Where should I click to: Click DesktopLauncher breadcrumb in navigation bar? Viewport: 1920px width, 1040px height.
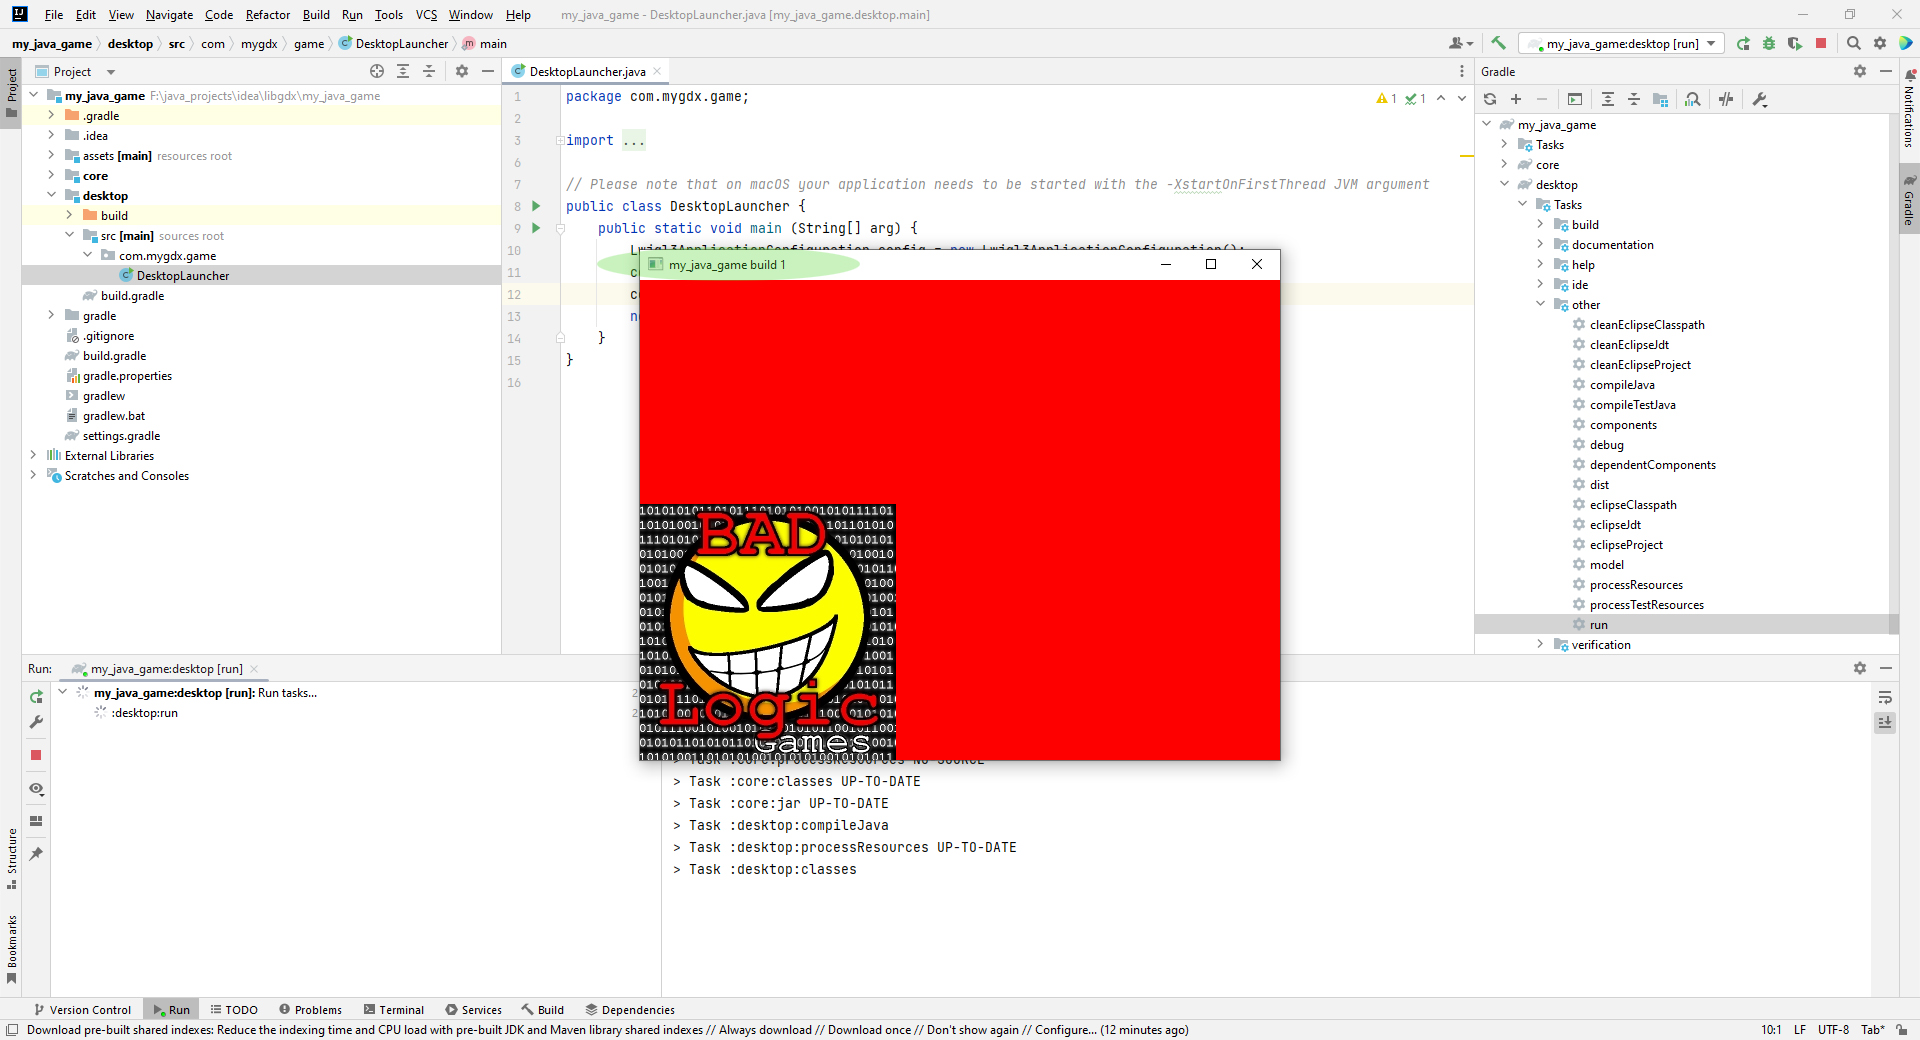pyautogui.click(x=393, y=43)
